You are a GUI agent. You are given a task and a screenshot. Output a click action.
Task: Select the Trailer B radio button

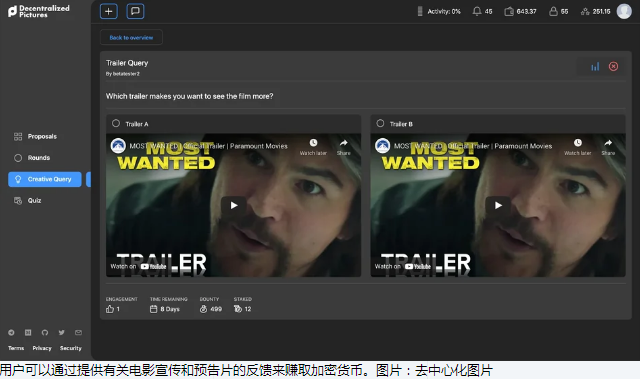coord(380,123)
